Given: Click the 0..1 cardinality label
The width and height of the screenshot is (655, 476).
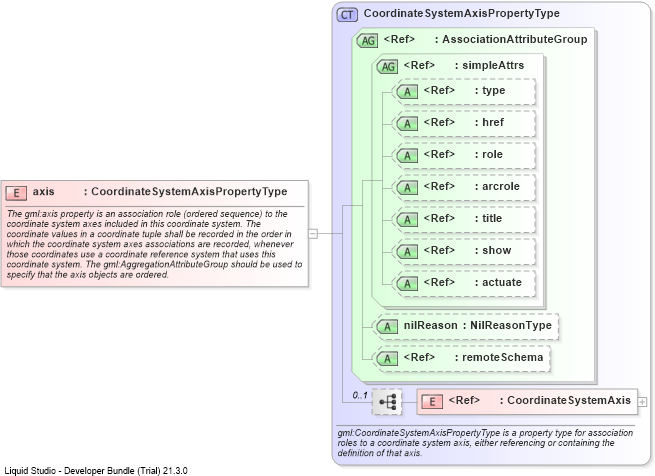Looking at the screenshot, I should click(360, 395).
